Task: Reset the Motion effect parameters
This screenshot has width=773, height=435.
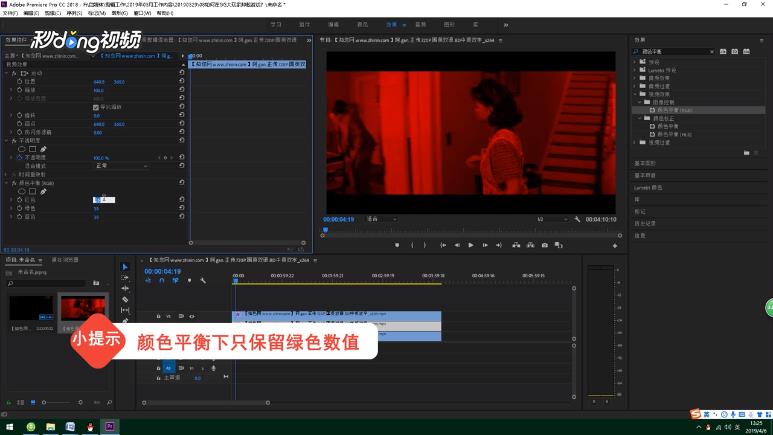Action: pos(181,72)
